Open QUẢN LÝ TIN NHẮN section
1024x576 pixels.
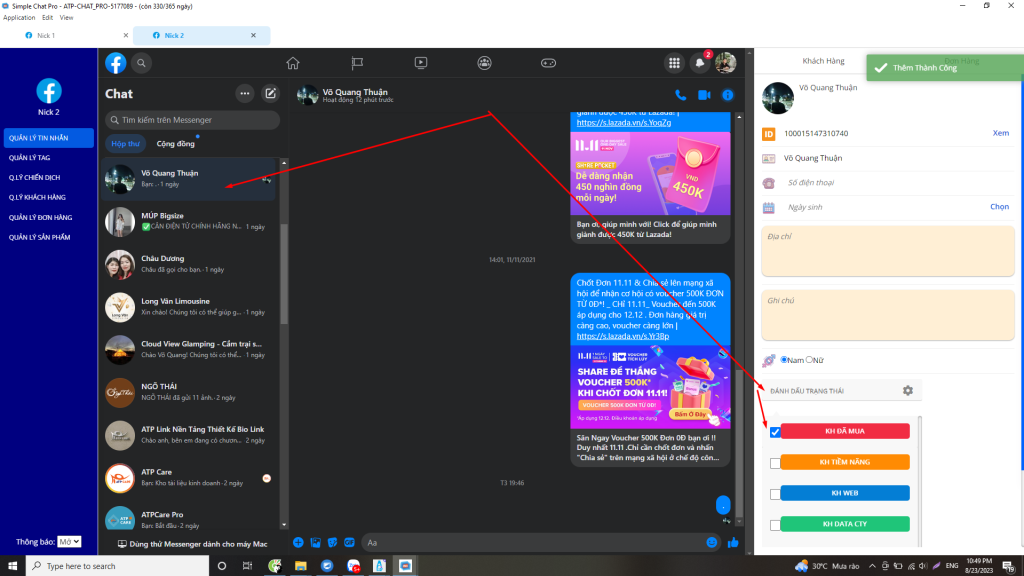click(48, 138)
